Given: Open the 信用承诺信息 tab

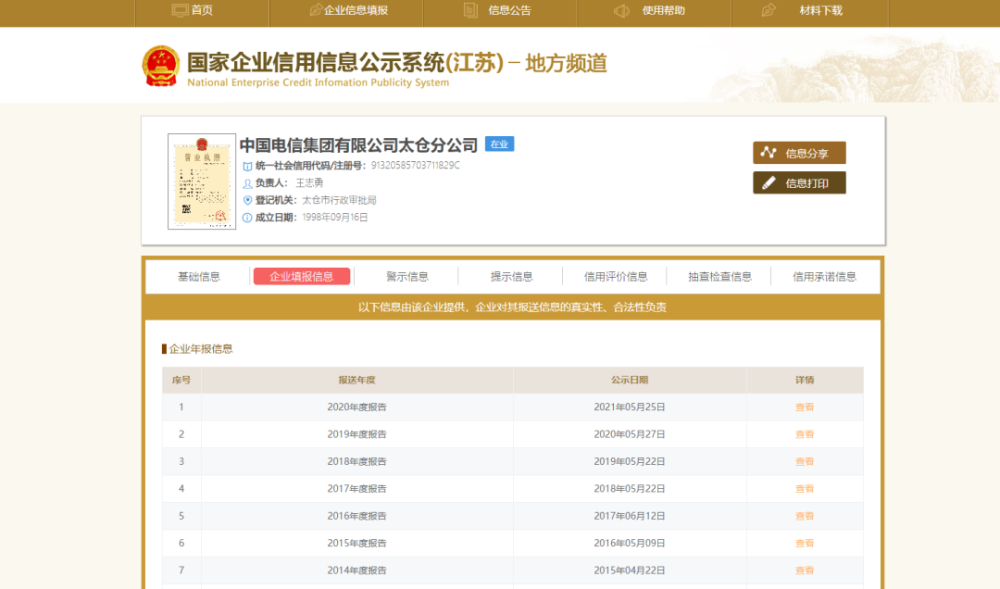Looking at the screenshot, I should 824,277.
